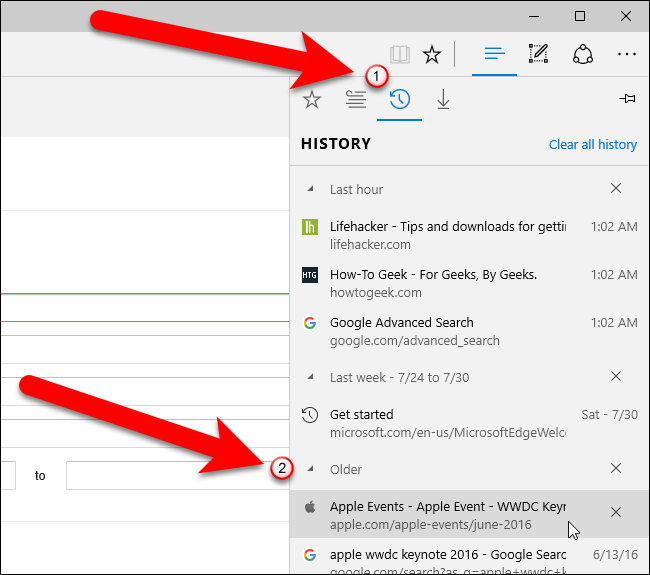Open Get started history entry

pos(469,423)
